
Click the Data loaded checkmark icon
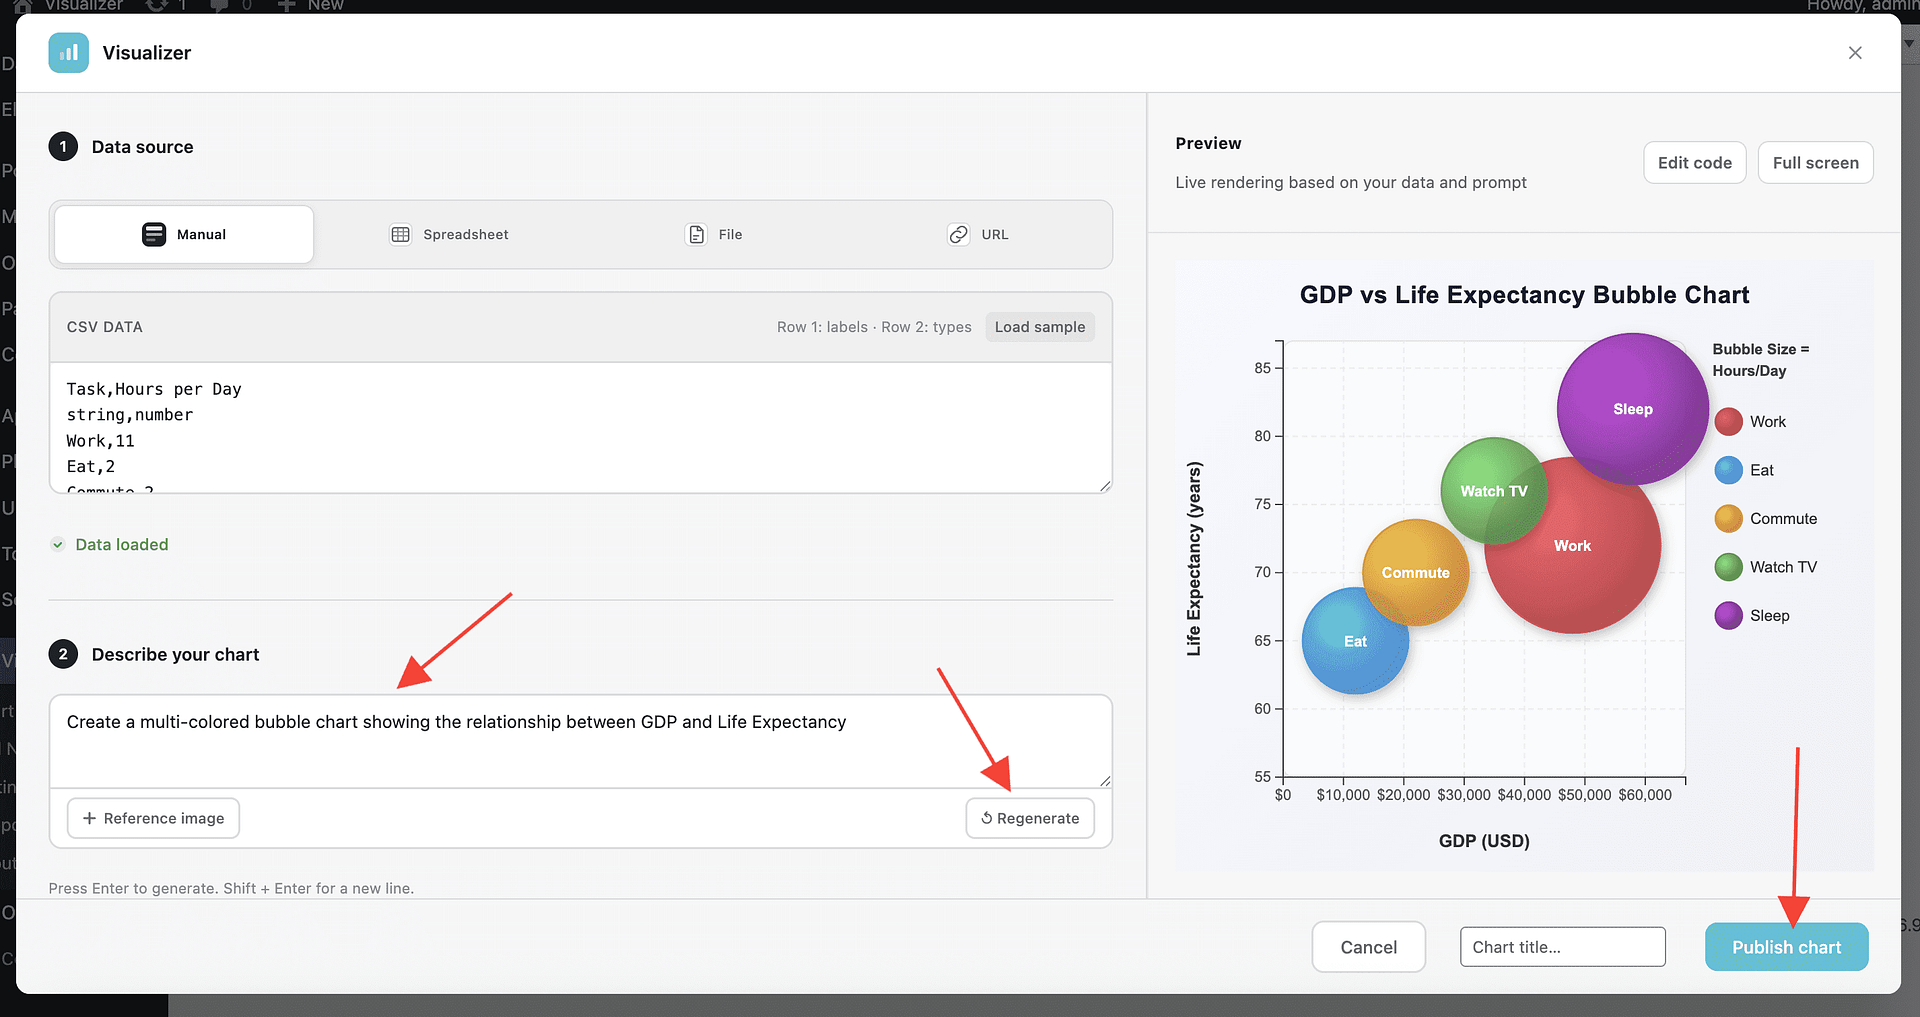coord(58,545)
